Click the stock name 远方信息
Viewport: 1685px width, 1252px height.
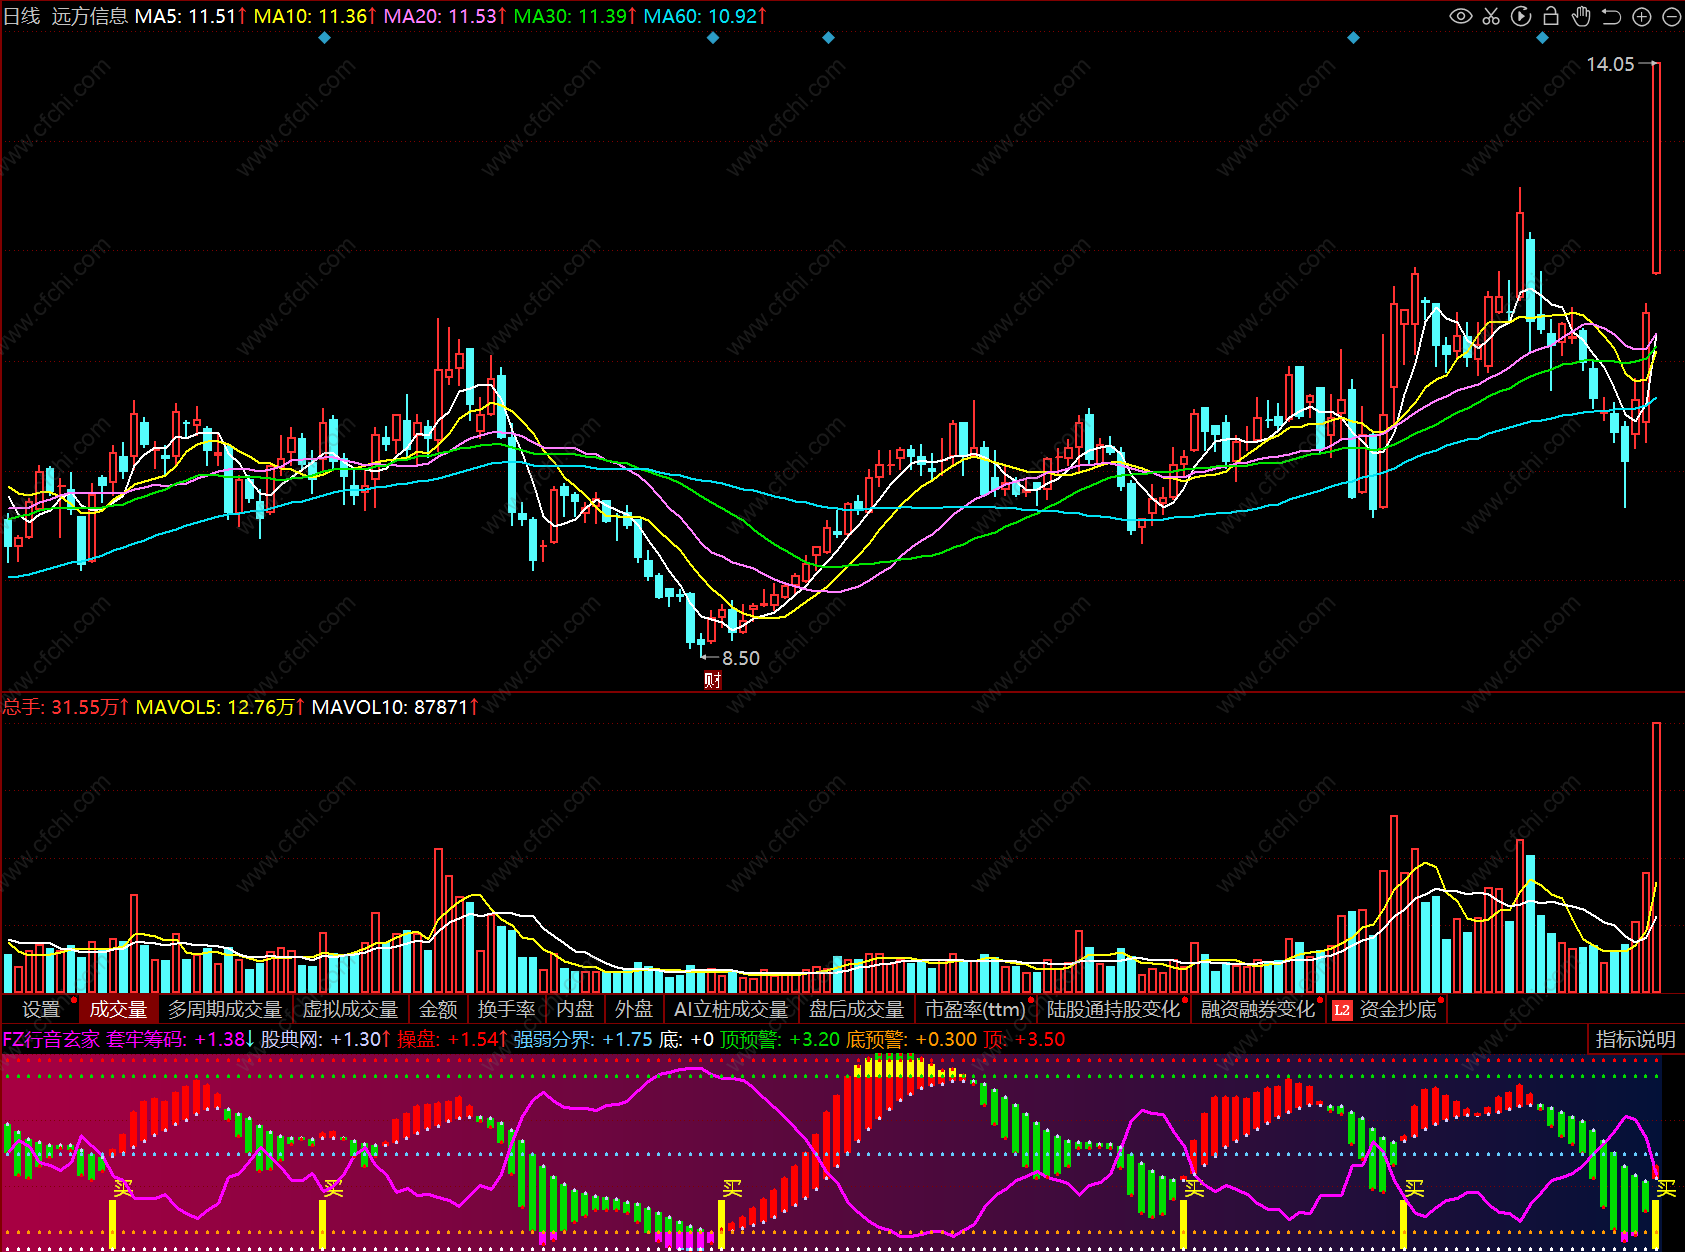tap(90, 16)
